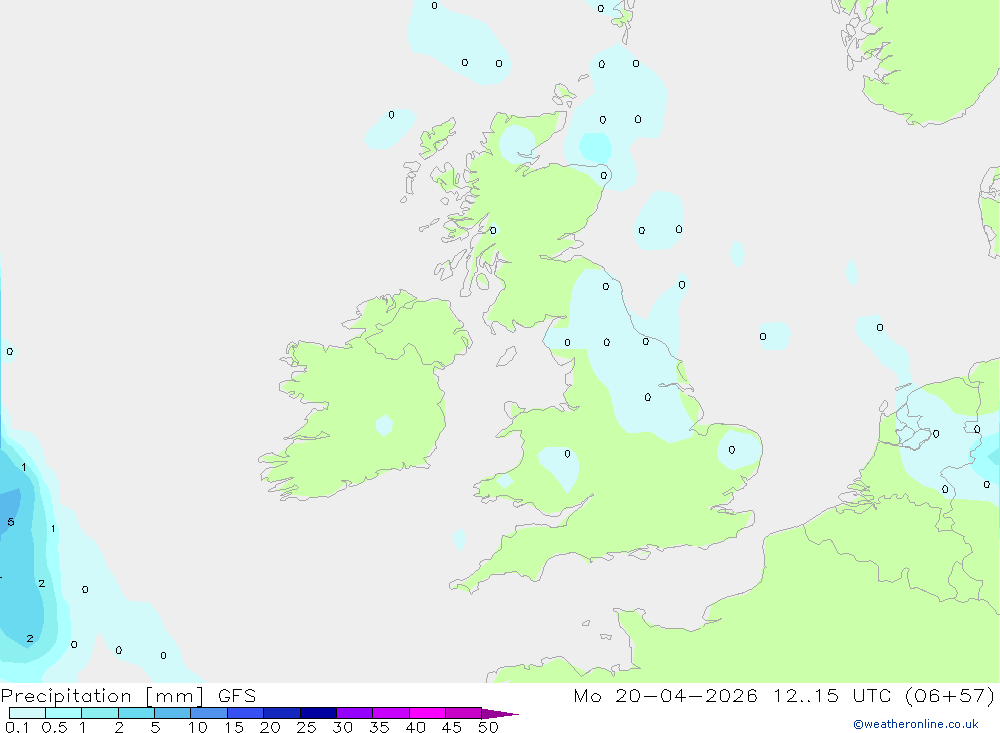Click the 35–40 mm purple legend swatch
1000x733 pixels.
(391, 713)
